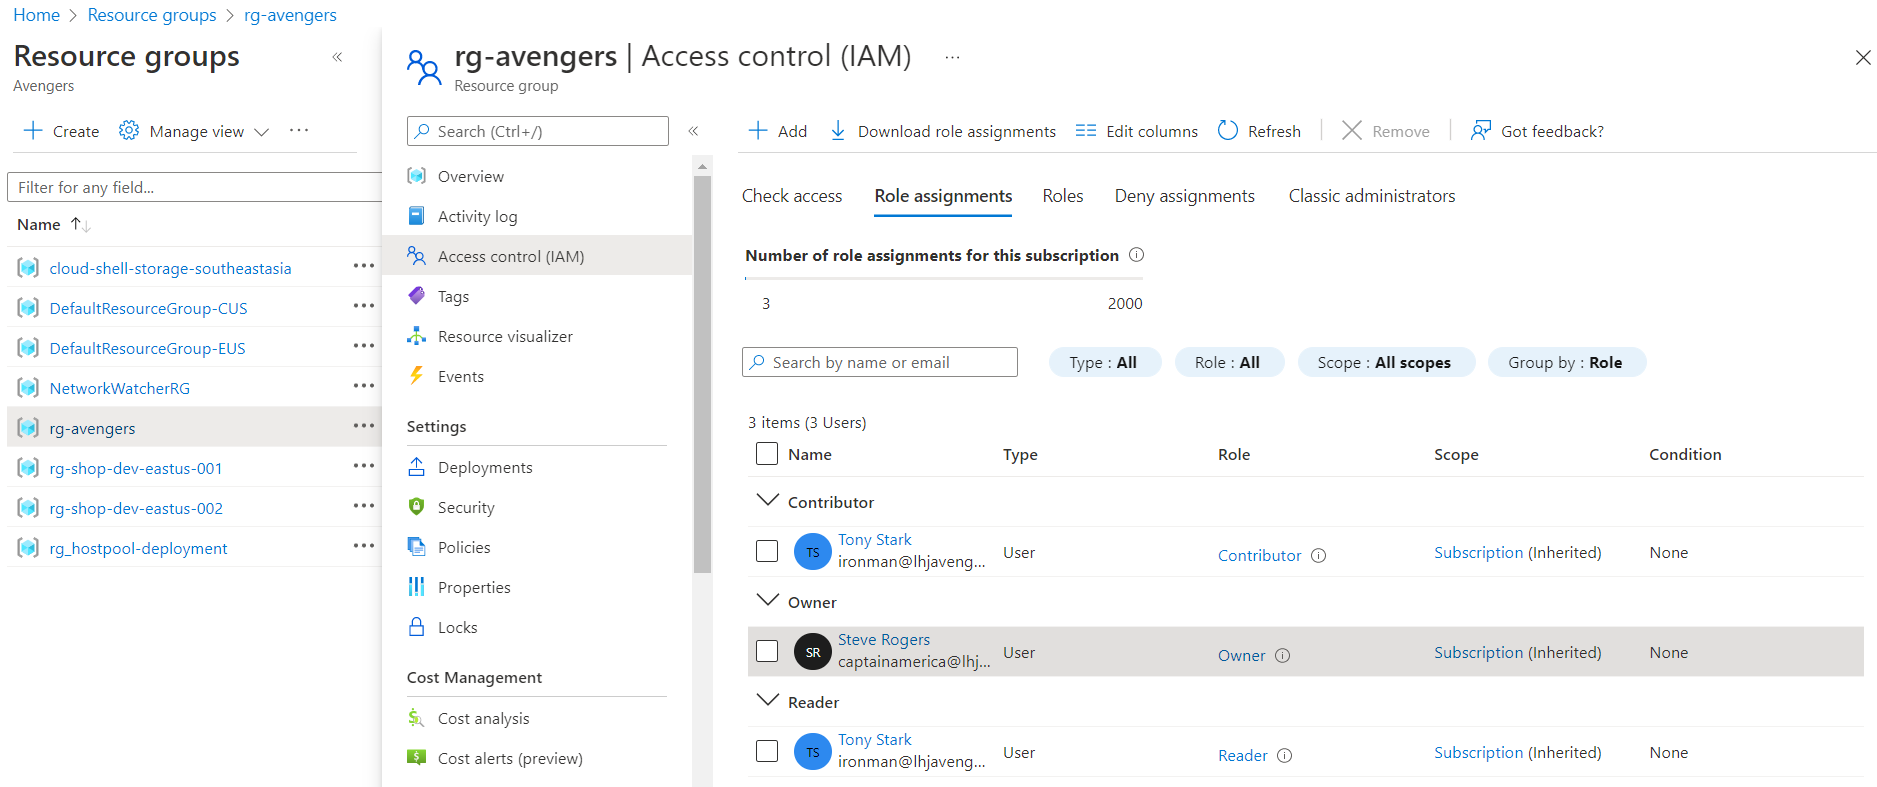Screen dimensions: 1877x787
Task: Open Steve Rogers user link
Action: [x=884, y=639]
